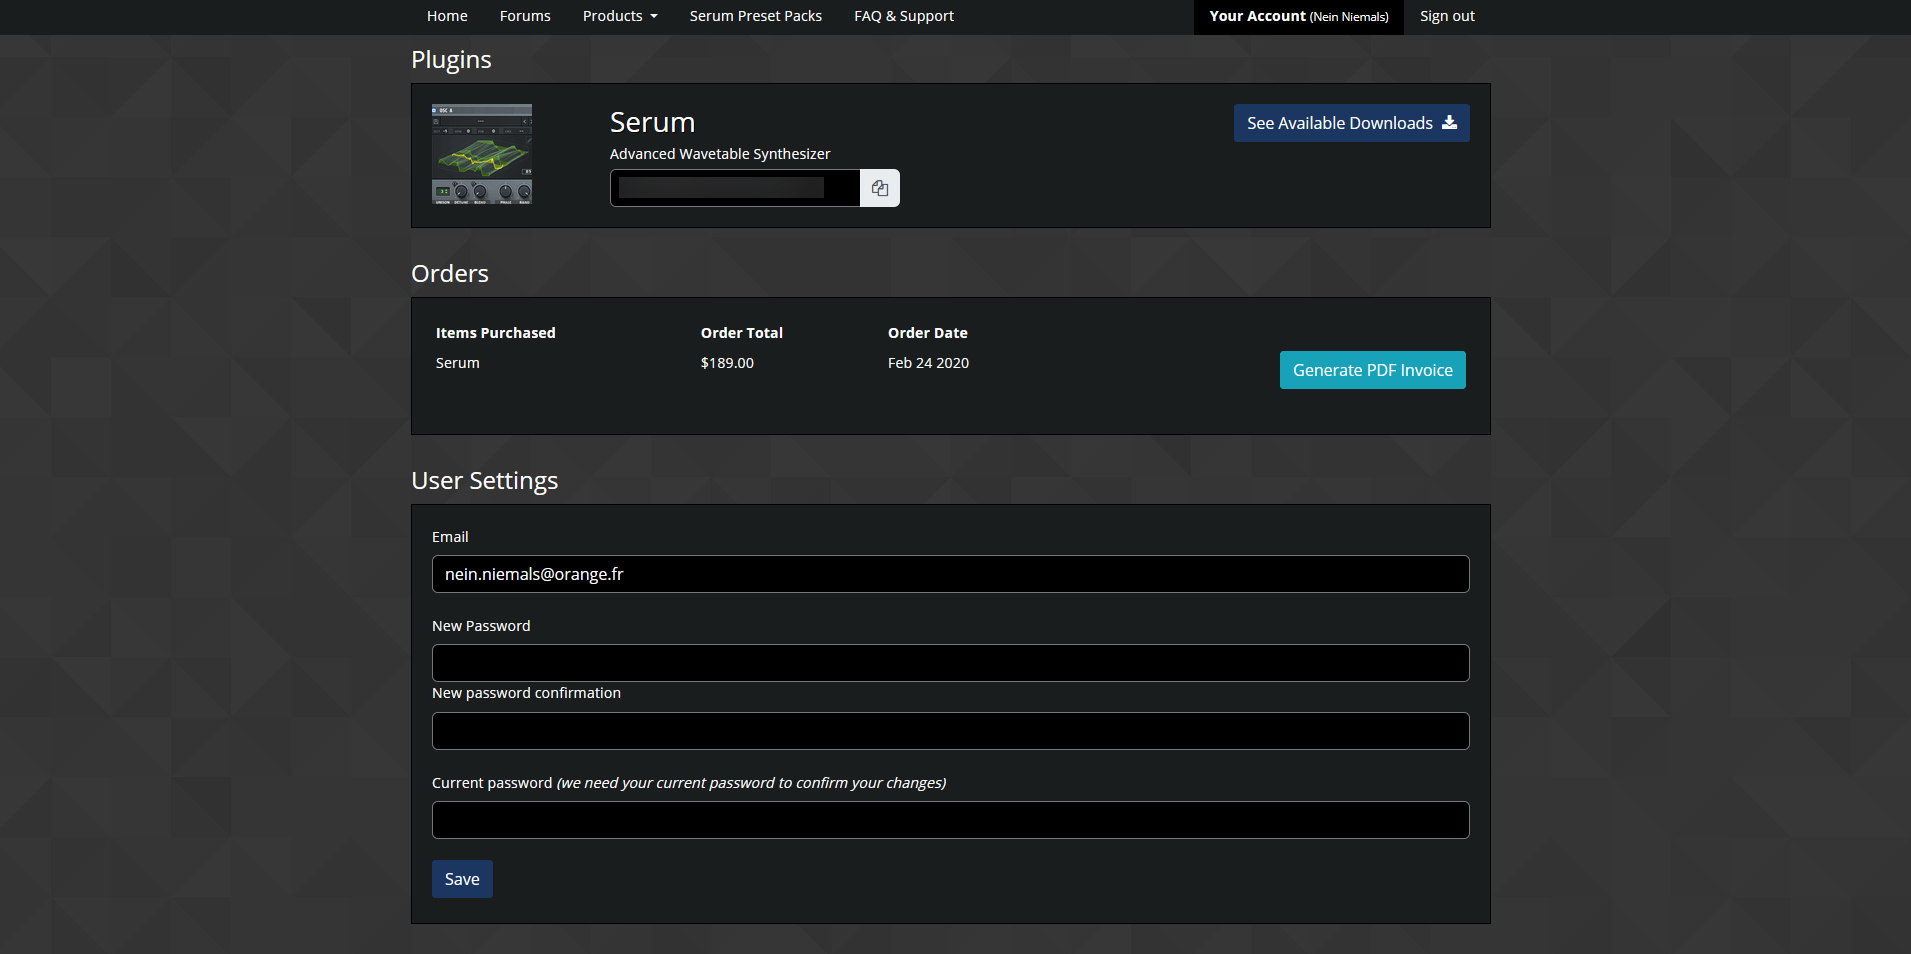1911x954 pixels.
Task: Focus the Email input field
Action: 951,574
